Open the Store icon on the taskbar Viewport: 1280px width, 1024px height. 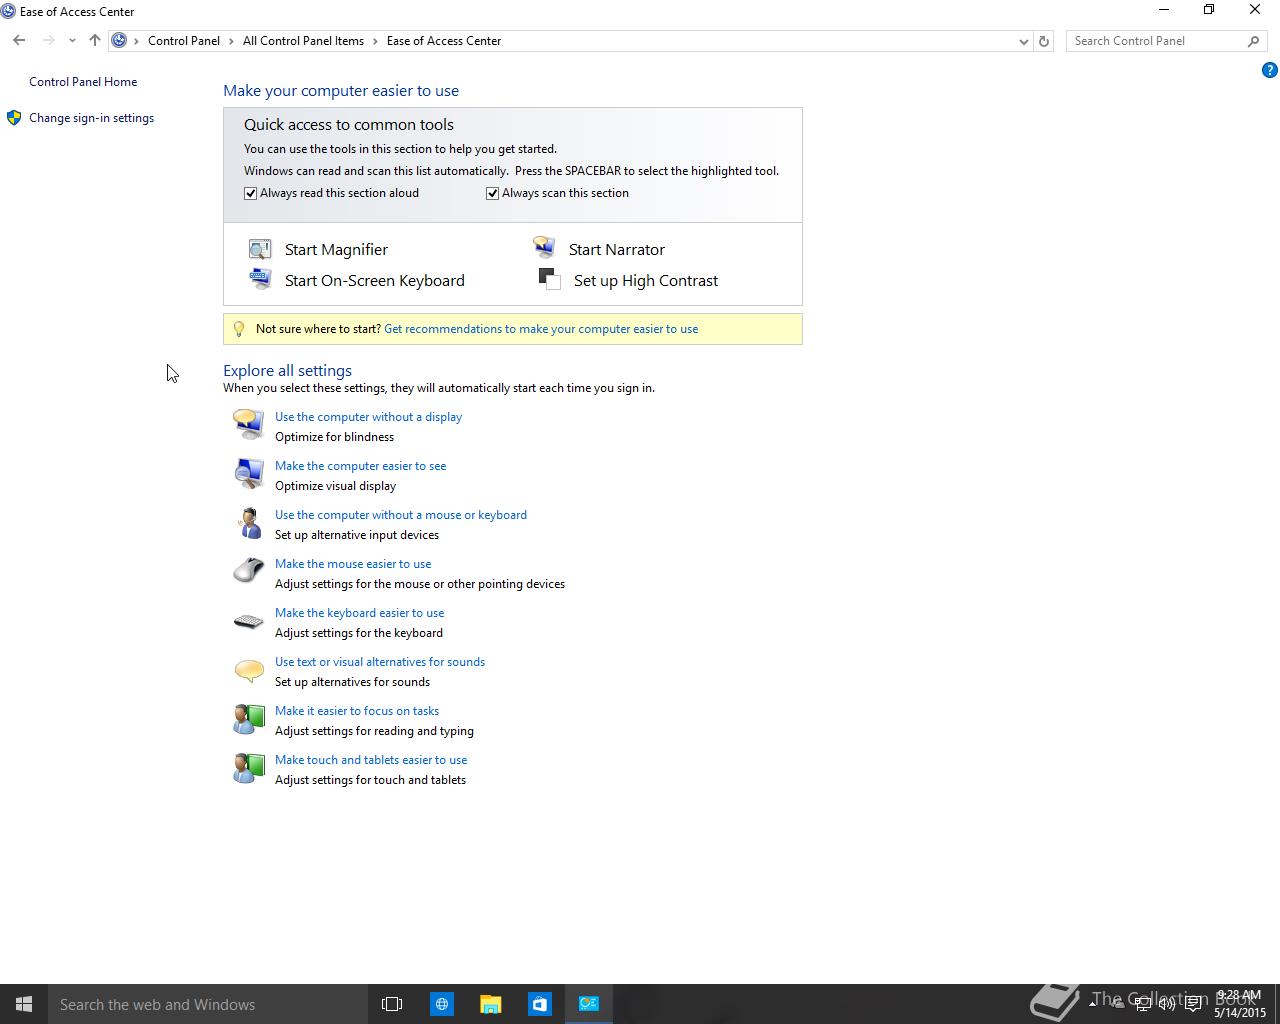(539, 1004)
